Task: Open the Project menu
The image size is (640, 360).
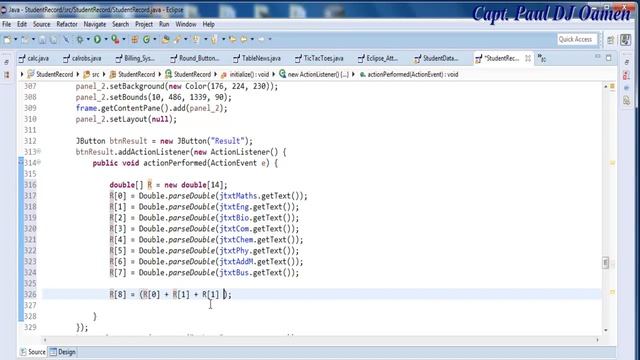Action: [144, 24]
